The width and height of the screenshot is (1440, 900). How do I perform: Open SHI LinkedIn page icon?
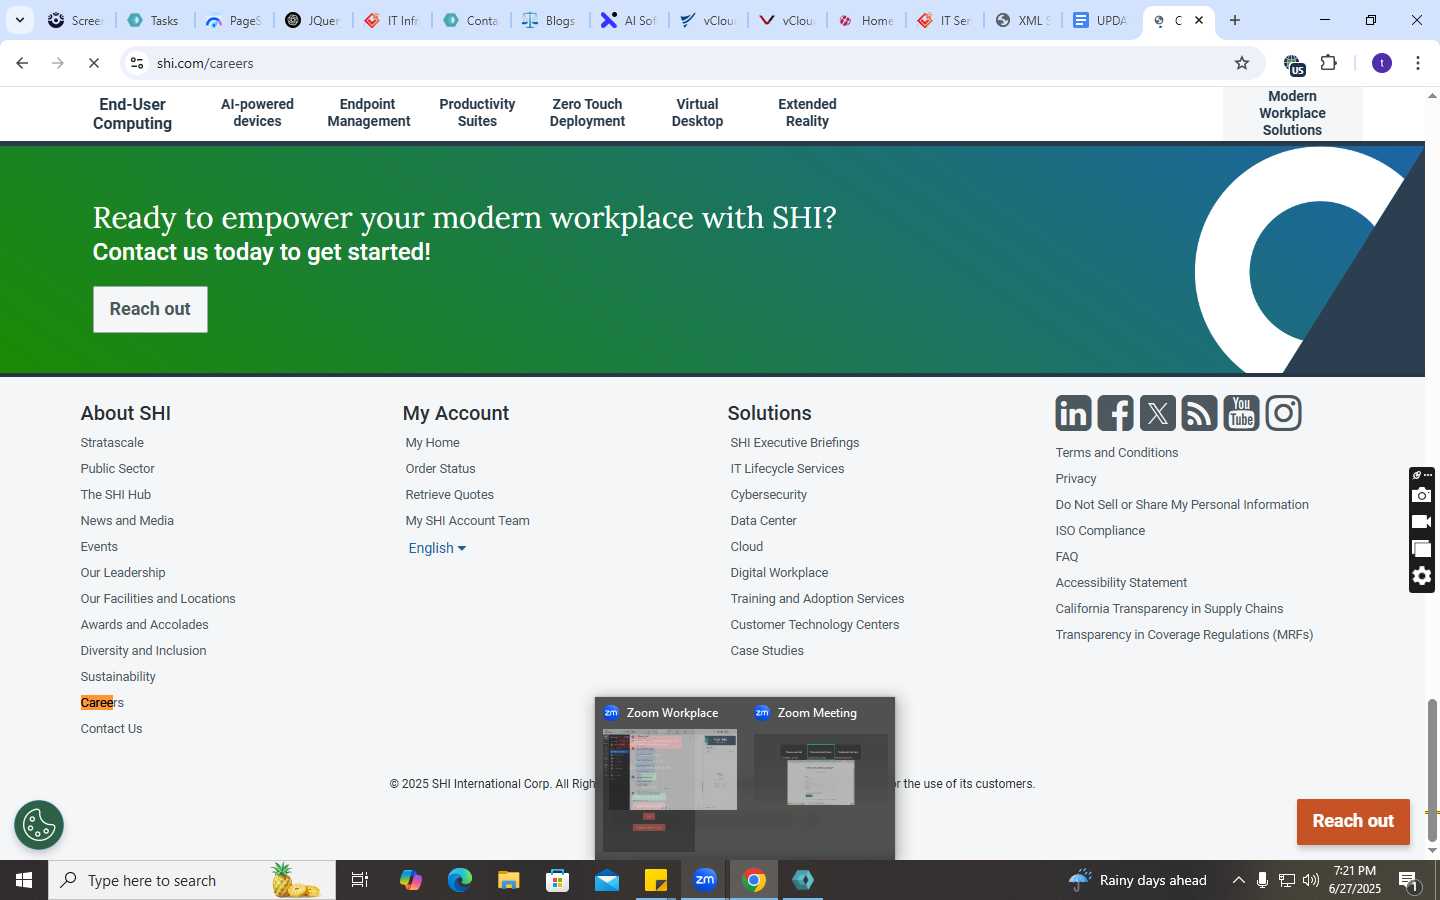click(x=1073, y=413)
